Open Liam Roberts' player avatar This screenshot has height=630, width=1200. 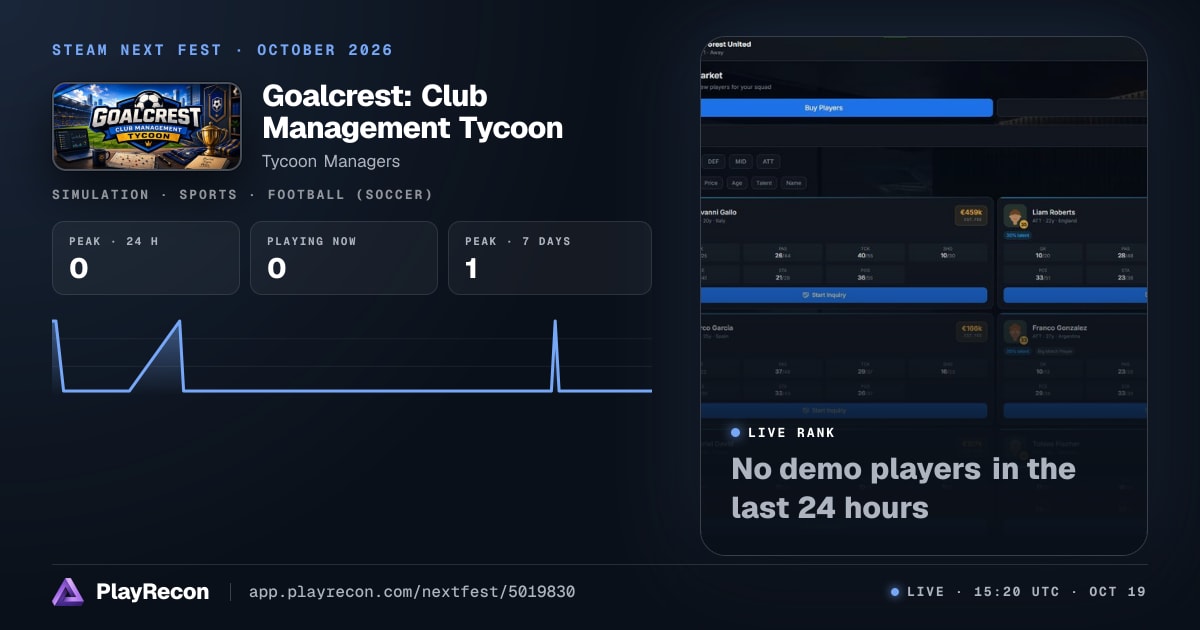pos(1015,217)
